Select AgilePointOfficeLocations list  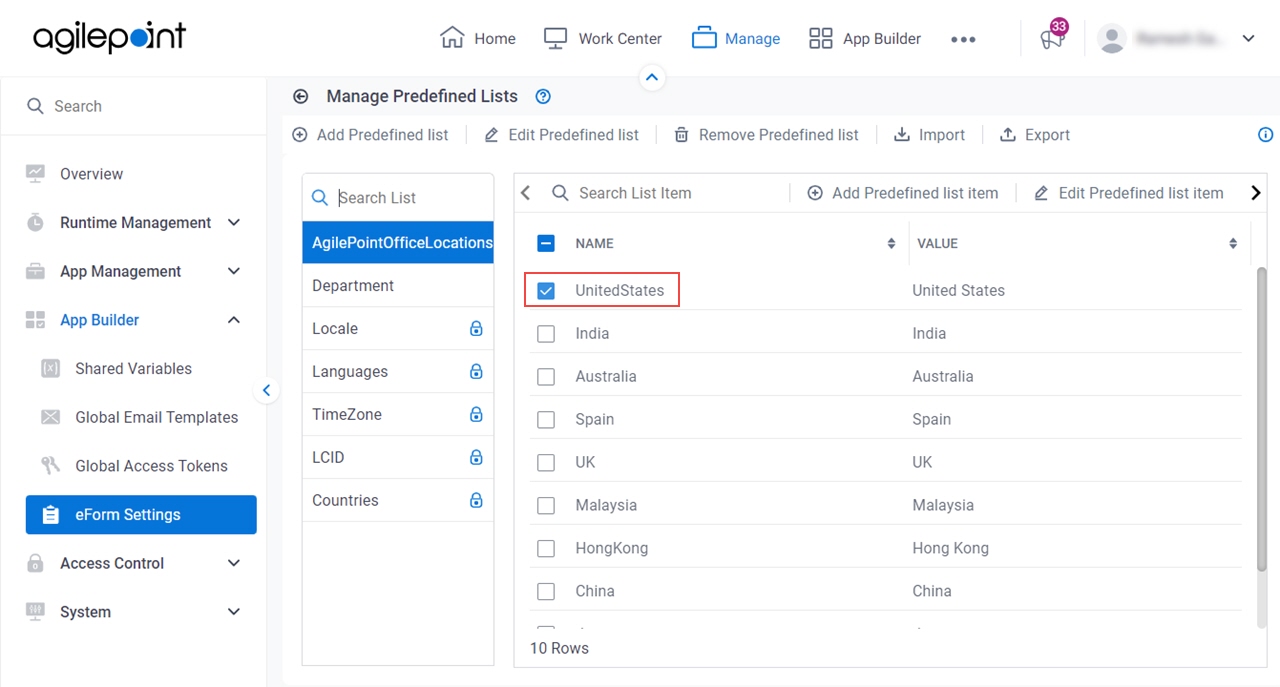398,242
